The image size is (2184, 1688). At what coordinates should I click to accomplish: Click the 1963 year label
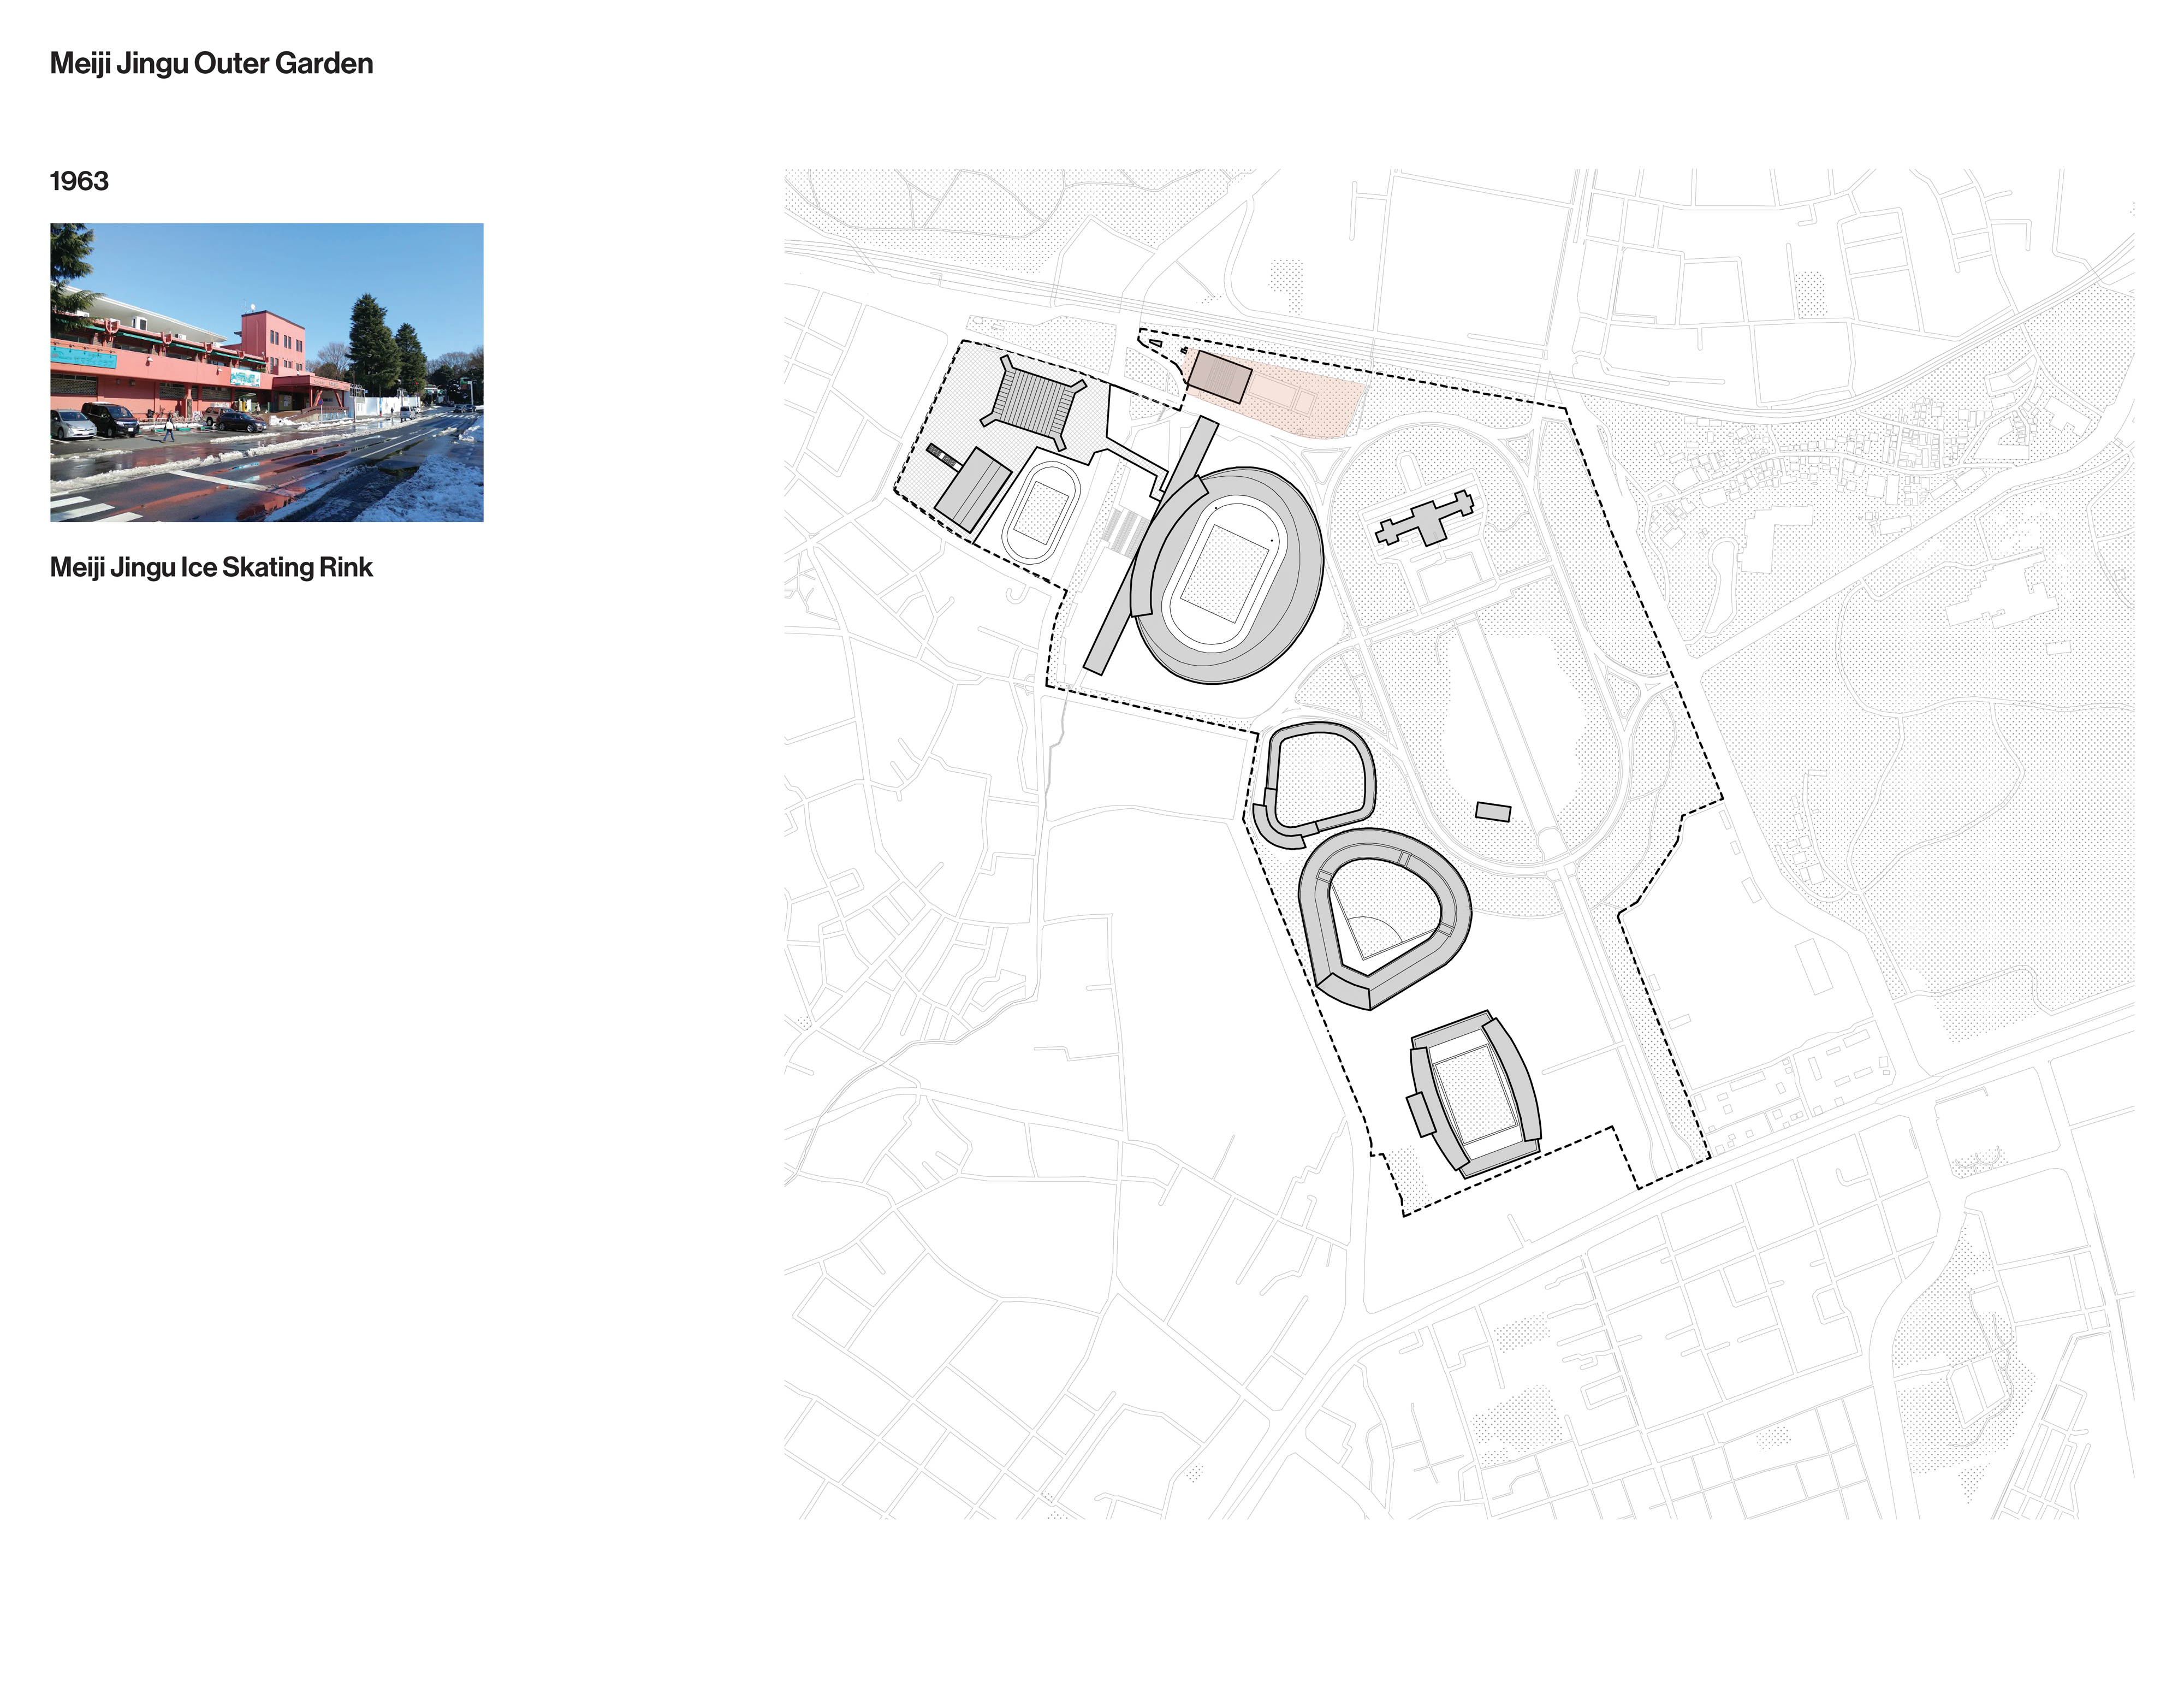79,181
